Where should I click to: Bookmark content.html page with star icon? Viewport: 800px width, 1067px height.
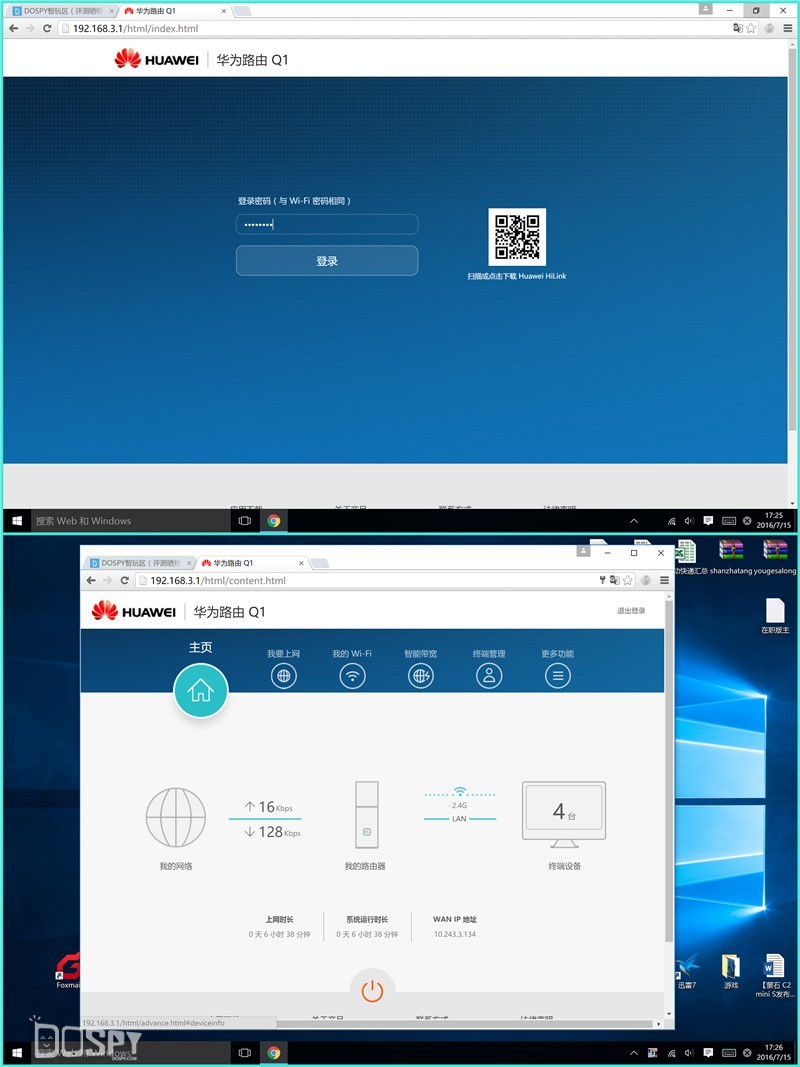(627, 580)
